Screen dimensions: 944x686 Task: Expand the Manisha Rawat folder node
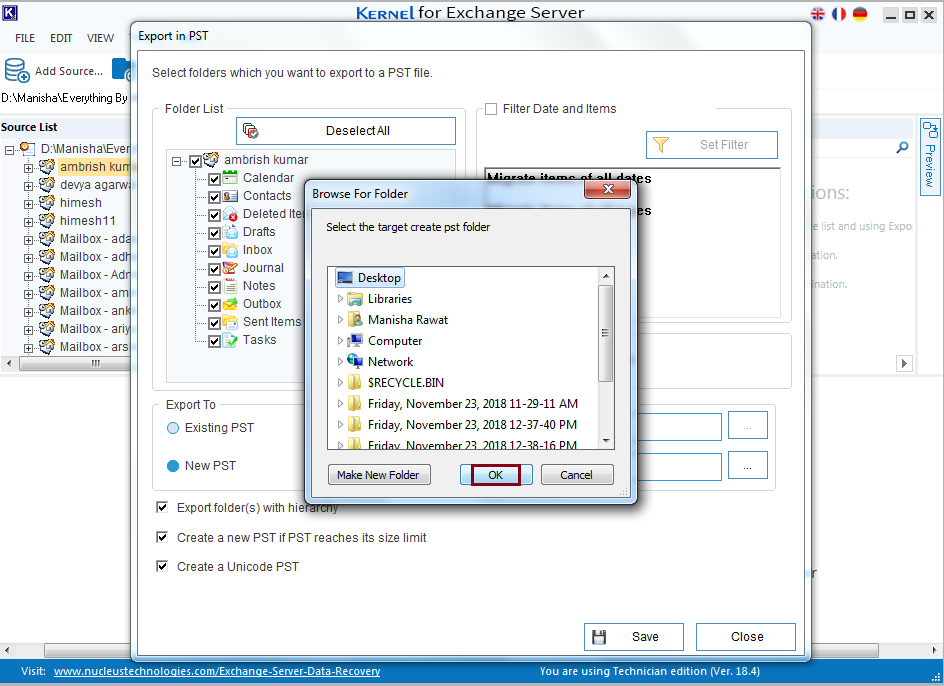(340, 320)
